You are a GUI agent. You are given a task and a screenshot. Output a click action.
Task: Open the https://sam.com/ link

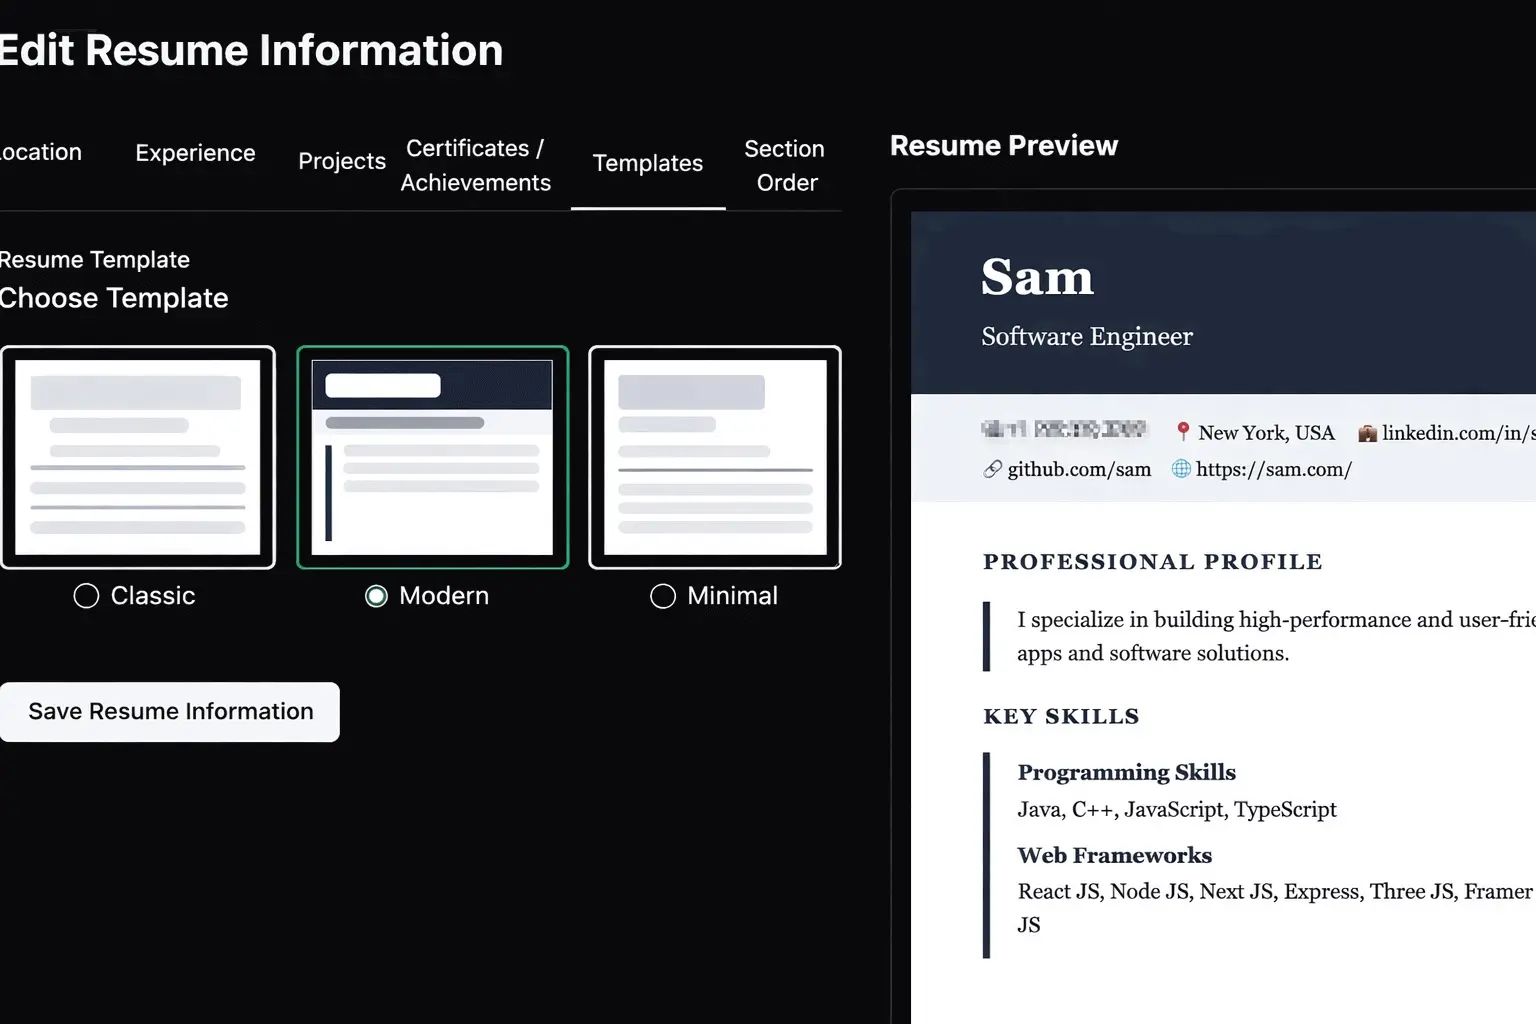click(x=1275, y=469)
